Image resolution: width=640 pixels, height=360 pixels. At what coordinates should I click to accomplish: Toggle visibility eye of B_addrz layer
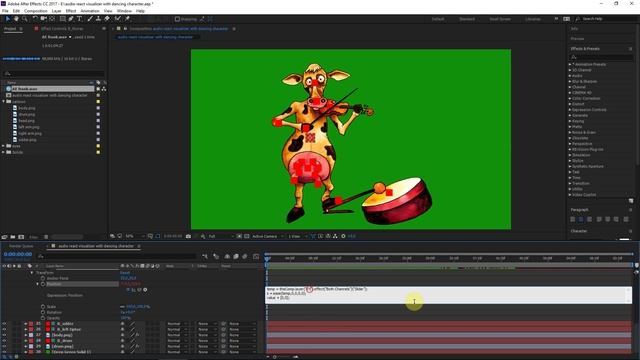[4, 324]
